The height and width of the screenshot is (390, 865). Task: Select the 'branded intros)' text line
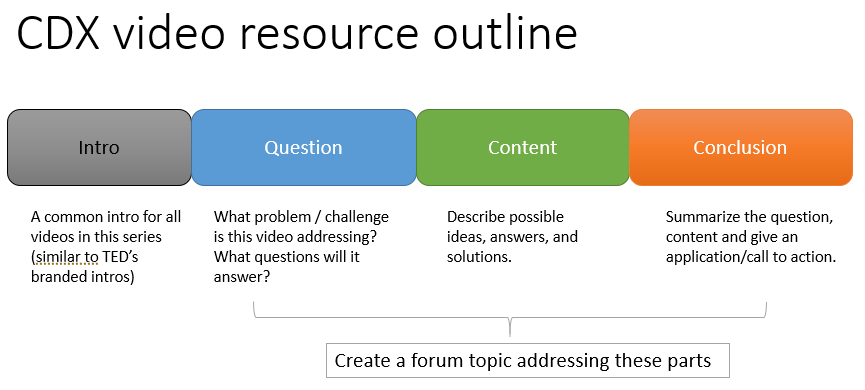point(83,277)
